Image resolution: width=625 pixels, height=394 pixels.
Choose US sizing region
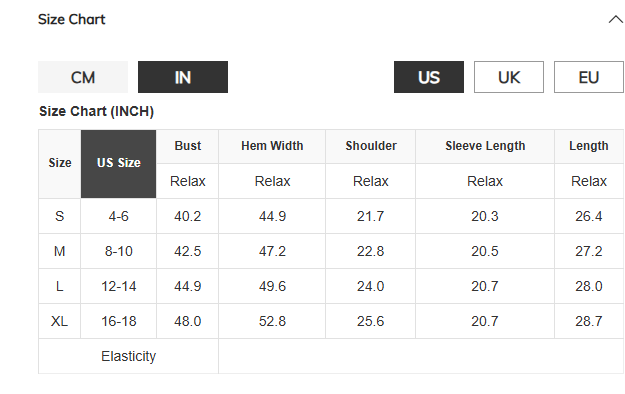point(429,77)
